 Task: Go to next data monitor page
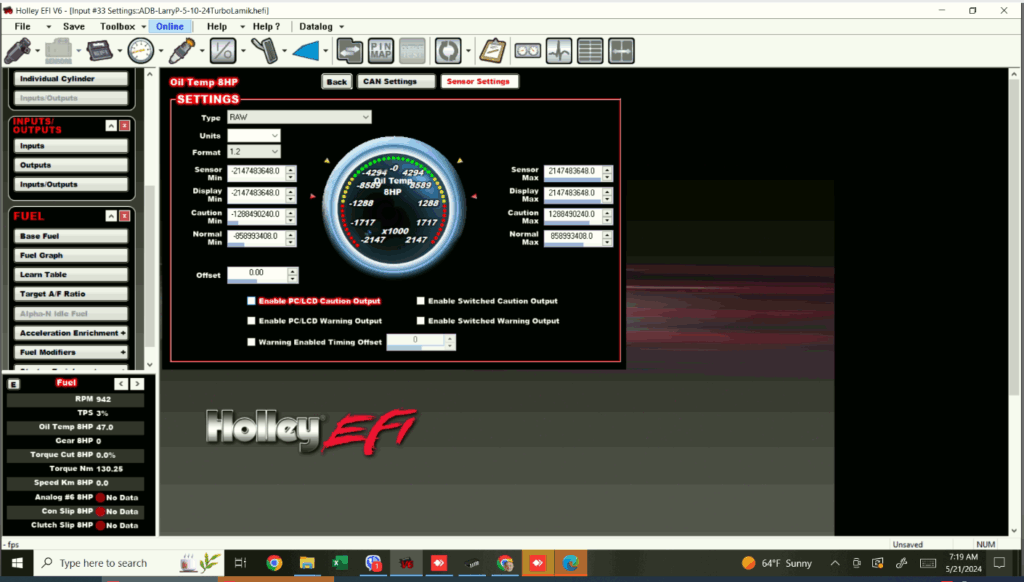pyautogui.click(x=136, y=384)
